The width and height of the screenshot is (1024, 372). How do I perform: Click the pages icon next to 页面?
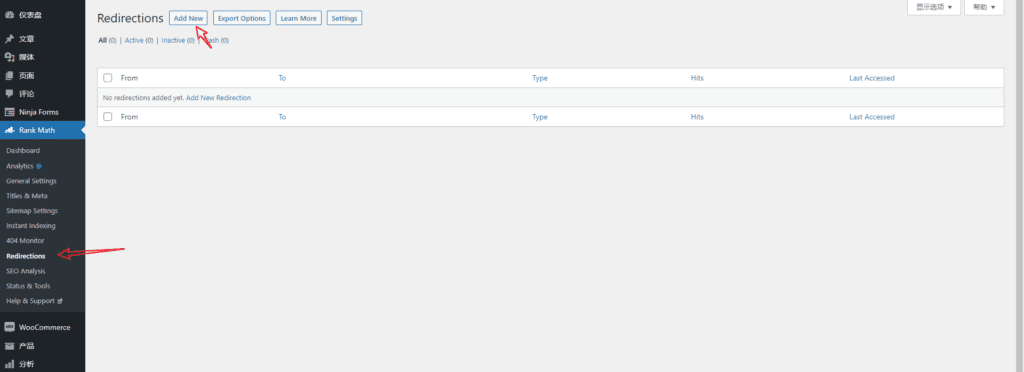[10, 75]
